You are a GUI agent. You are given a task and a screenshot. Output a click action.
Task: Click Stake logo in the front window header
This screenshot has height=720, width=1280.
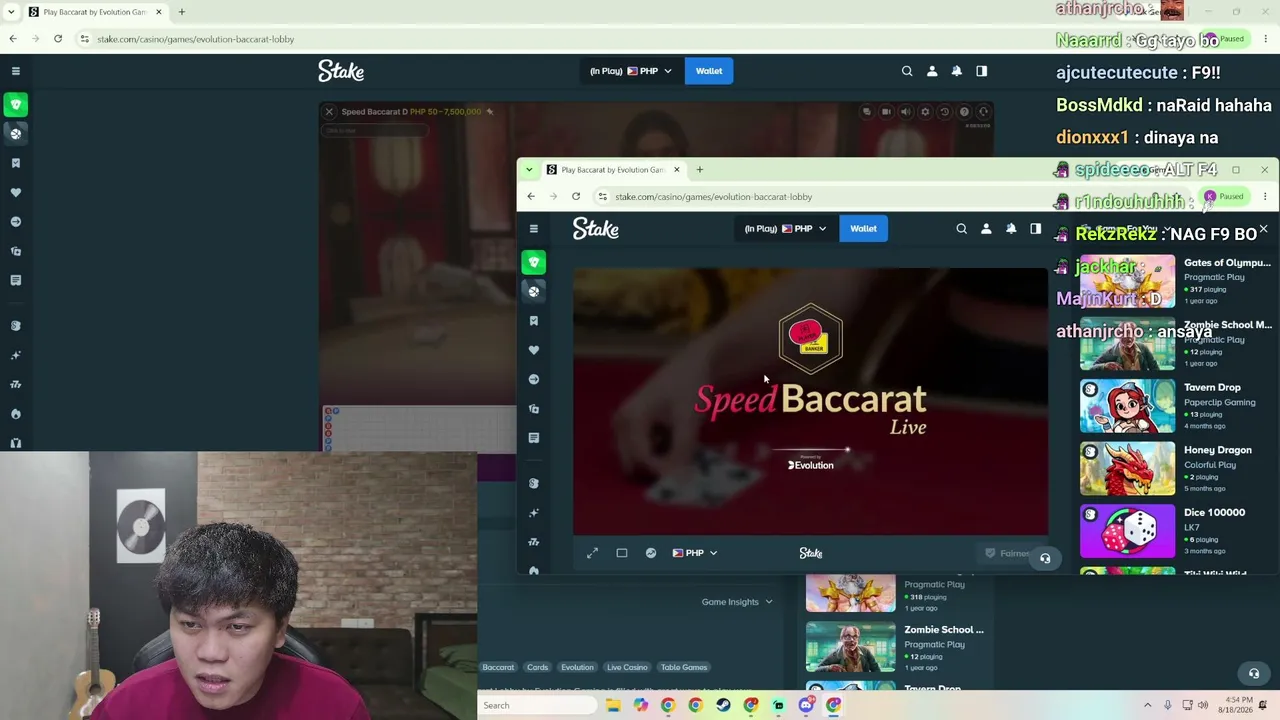[x=596, y=229]
